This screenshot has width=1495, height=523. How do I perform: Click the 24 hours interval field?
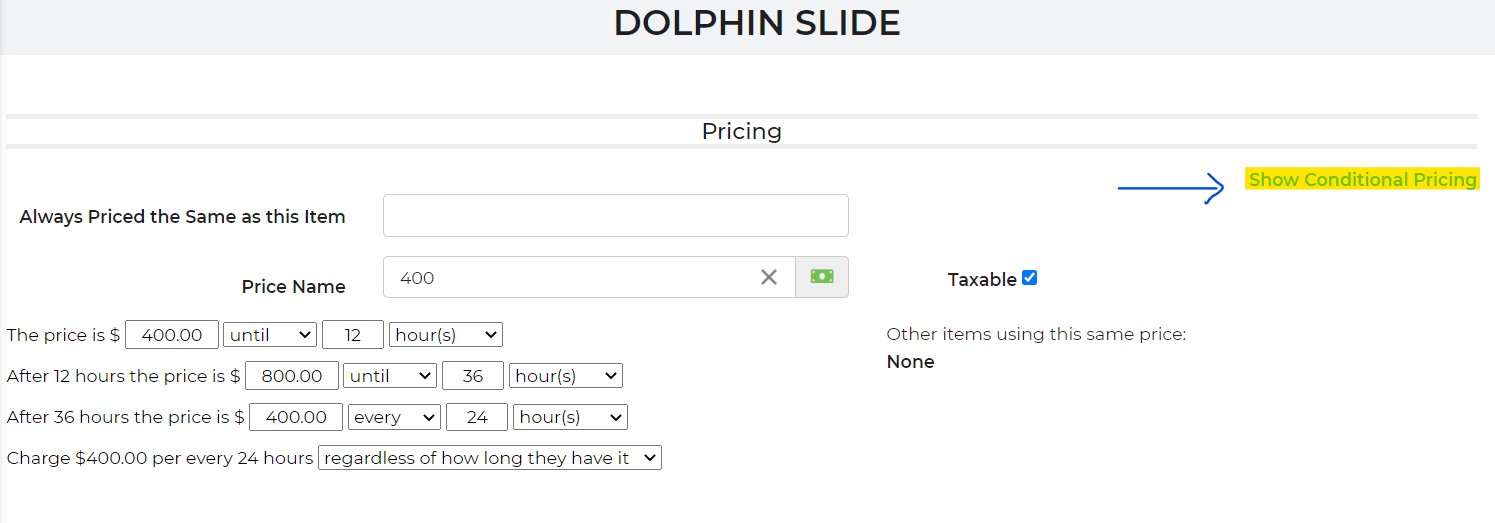477,417
